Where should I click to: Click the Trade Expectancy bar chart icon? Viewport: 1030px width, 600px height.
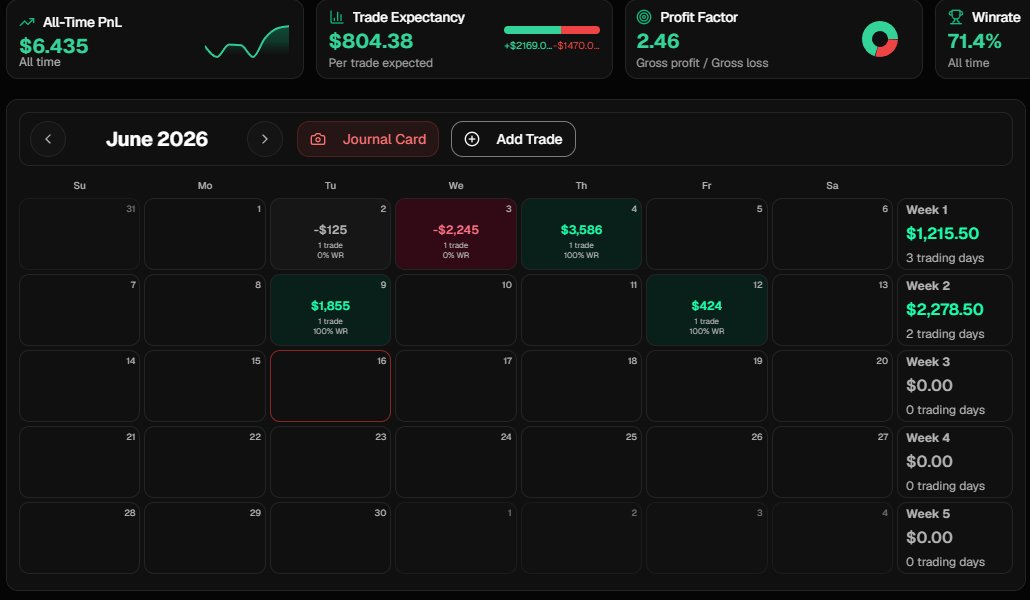(336, 17)
